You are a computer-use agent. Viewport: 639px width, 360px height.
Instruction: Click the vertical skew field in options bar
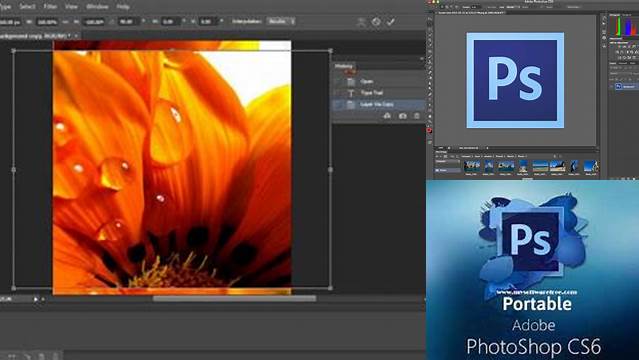click(x=207, y=22)
